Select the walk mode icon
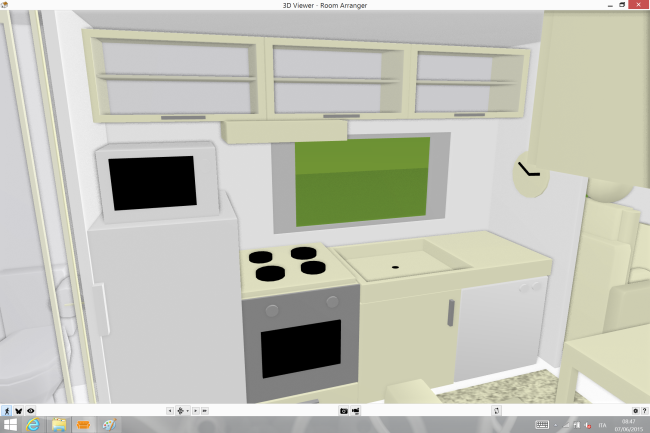Viewport: 650px width, 433px height. point(7,410)
